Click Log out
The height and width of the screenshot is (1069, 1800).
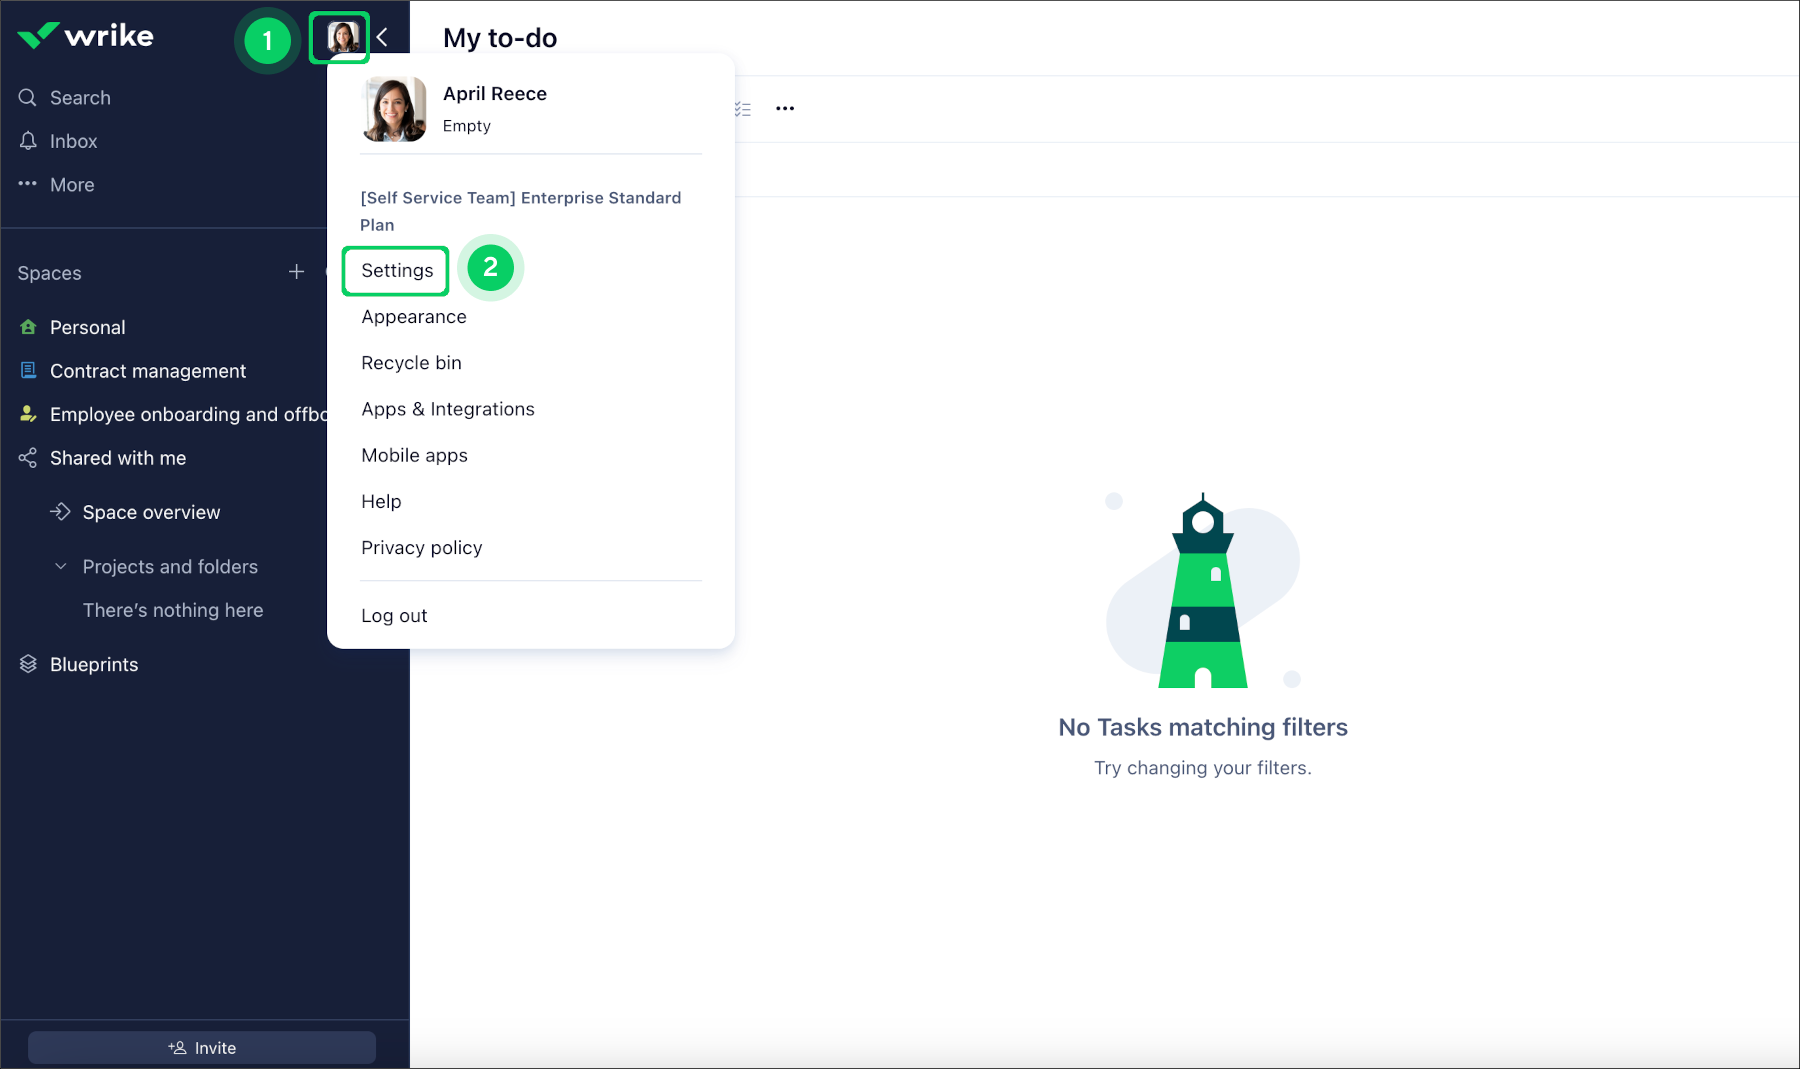pos(394,616)
